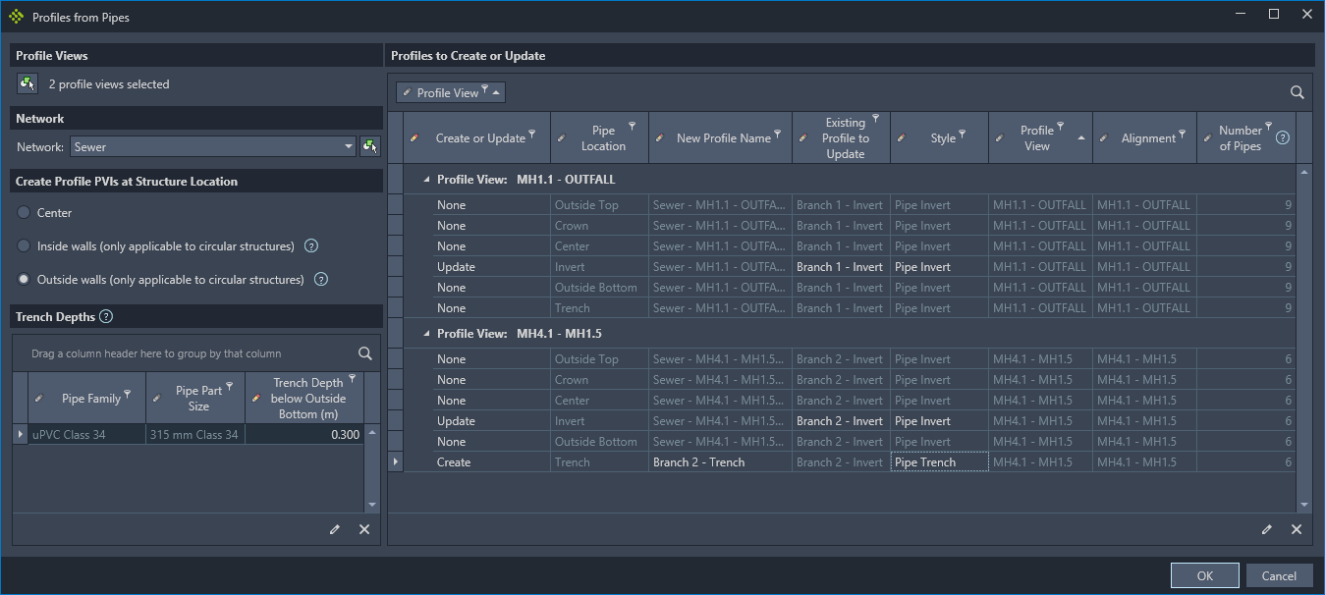Filter the Trench Depth below Outside Bottom column
Screen dimensions: 1325x595
click(x=352, y=379)
